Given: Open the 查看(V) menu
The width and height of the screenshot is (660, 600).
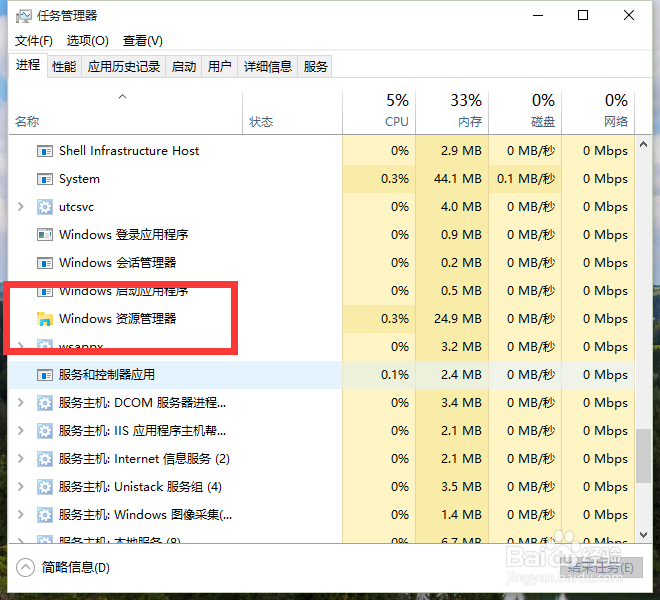Looking at the screenshot, I should tap(142, 41).
